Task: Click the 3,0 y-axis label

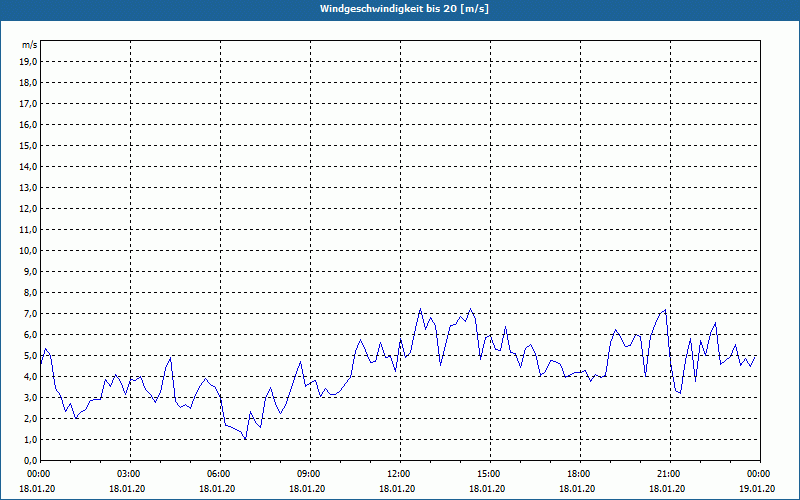Action: [30, 397]
